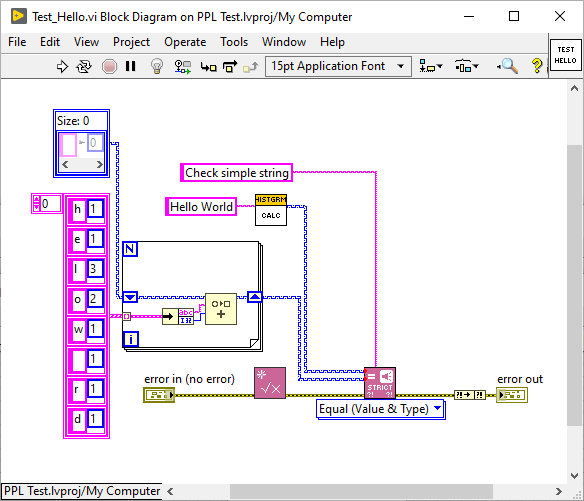584x501 pixels.
Task: Click the error conversion node before error out
Action: point(470,395)
